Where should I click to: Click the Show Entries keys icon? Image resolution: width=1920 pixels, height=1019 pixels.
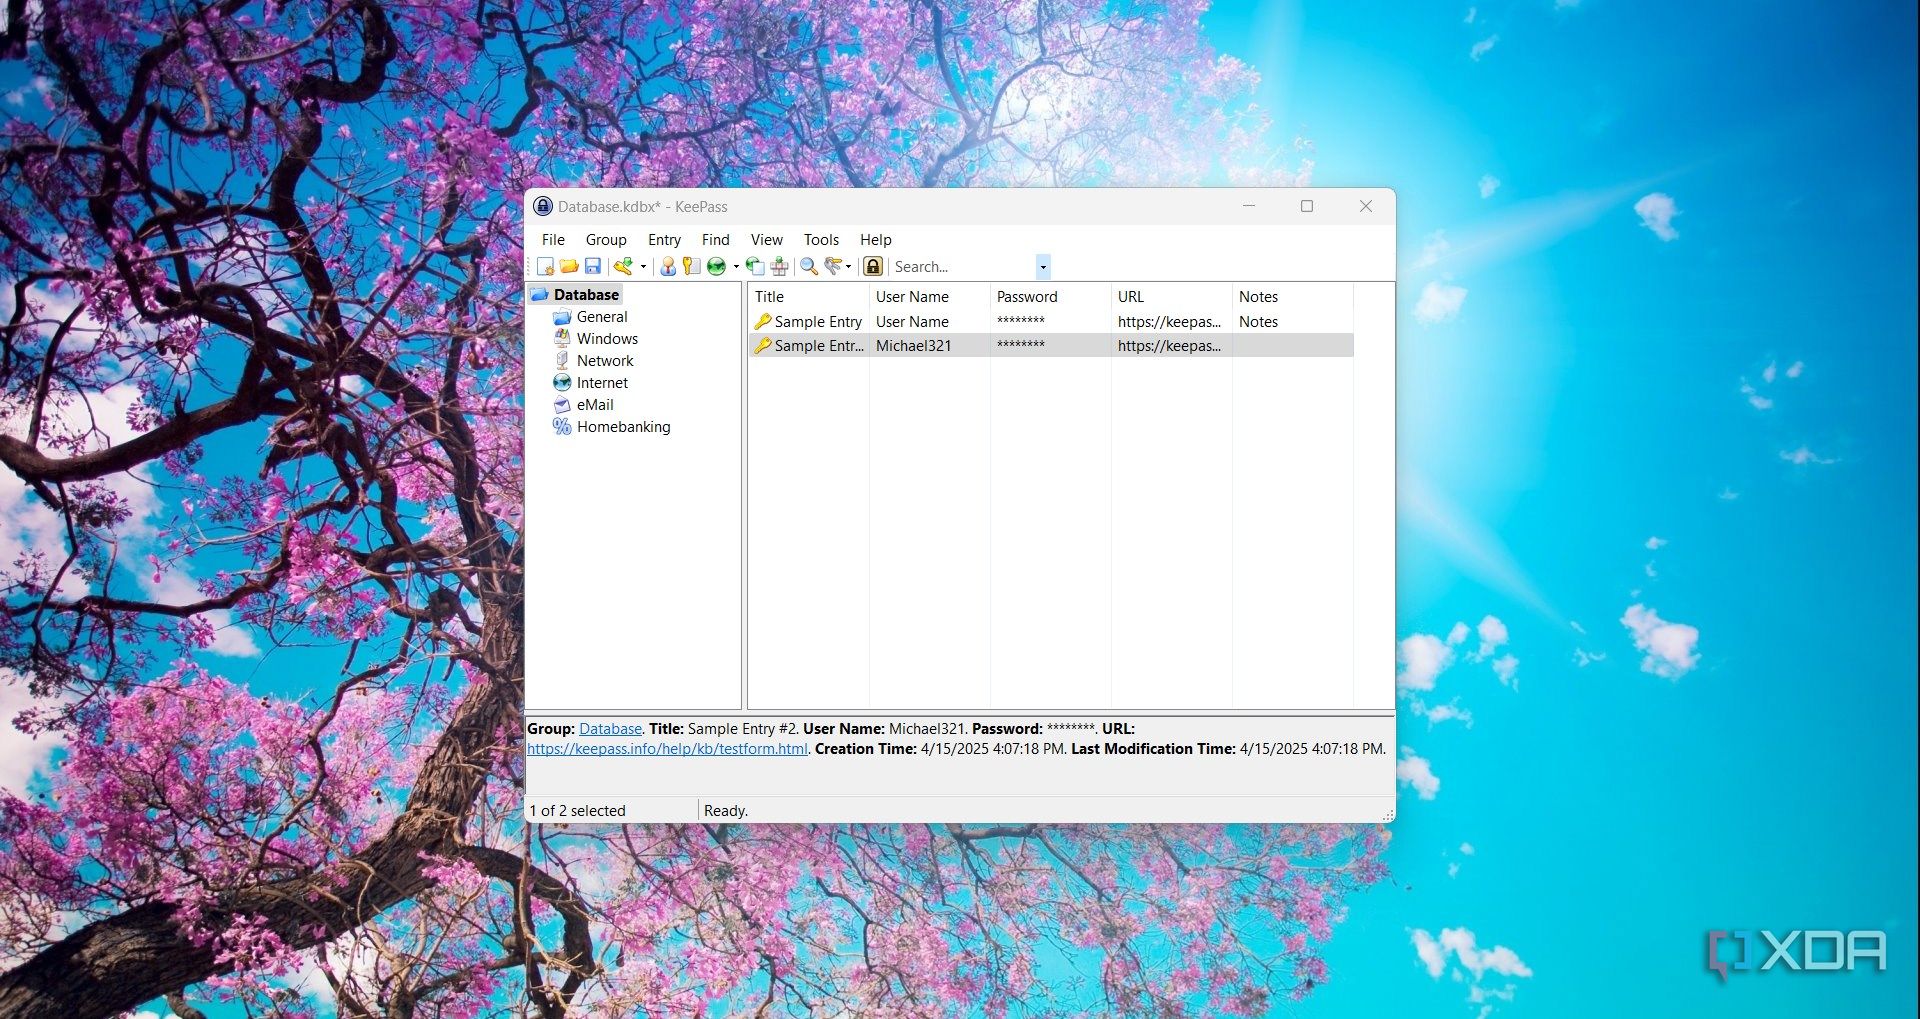(833, 266)
